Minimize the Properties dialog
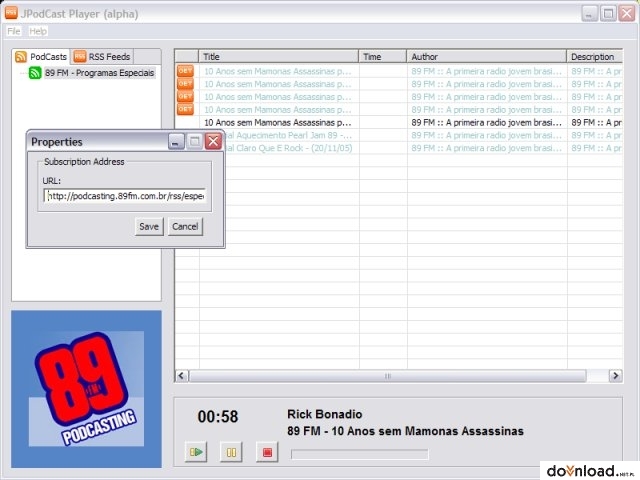 pos(176,142)
